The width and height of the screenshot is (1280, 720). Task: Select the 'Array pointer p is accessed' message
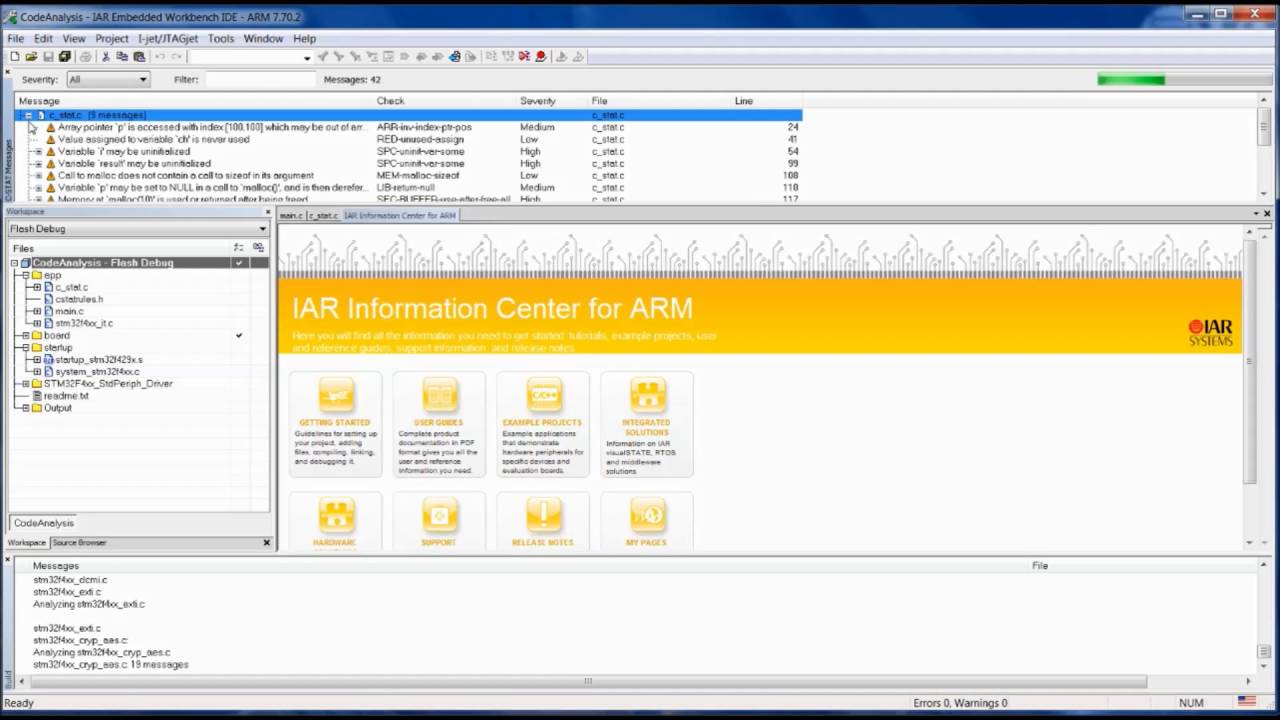(x=211, y=127)
